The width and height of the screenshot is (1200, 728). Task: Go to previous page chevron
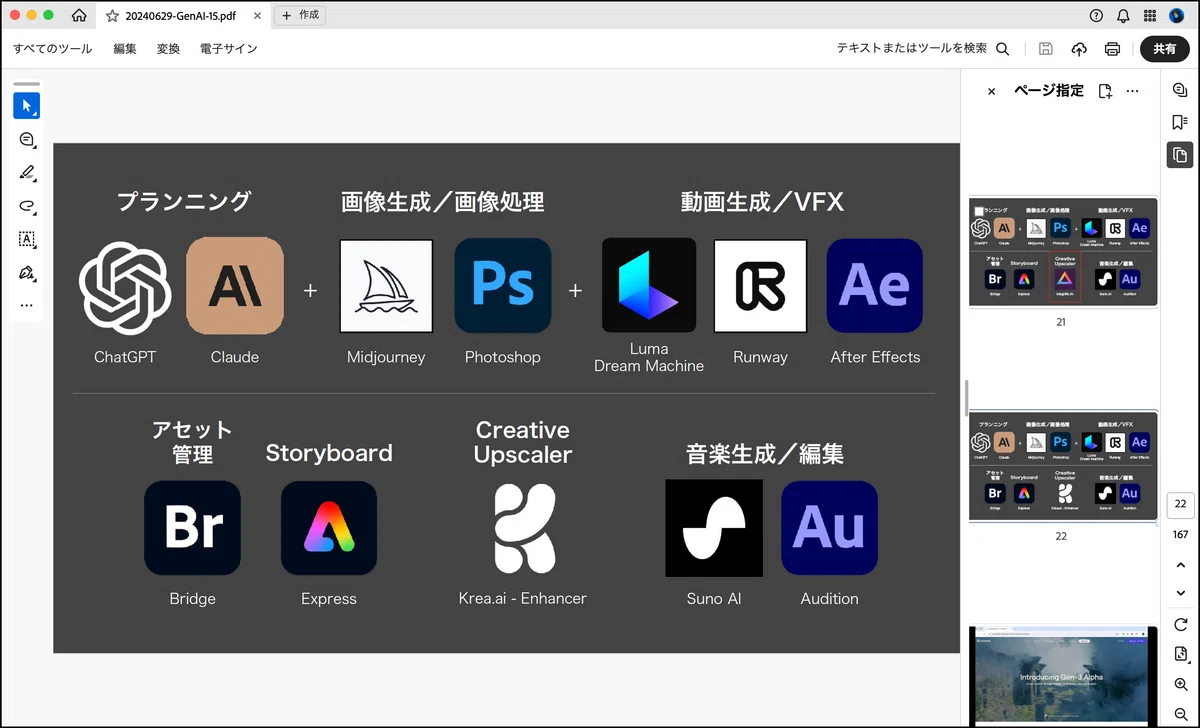pos(1180,565)
